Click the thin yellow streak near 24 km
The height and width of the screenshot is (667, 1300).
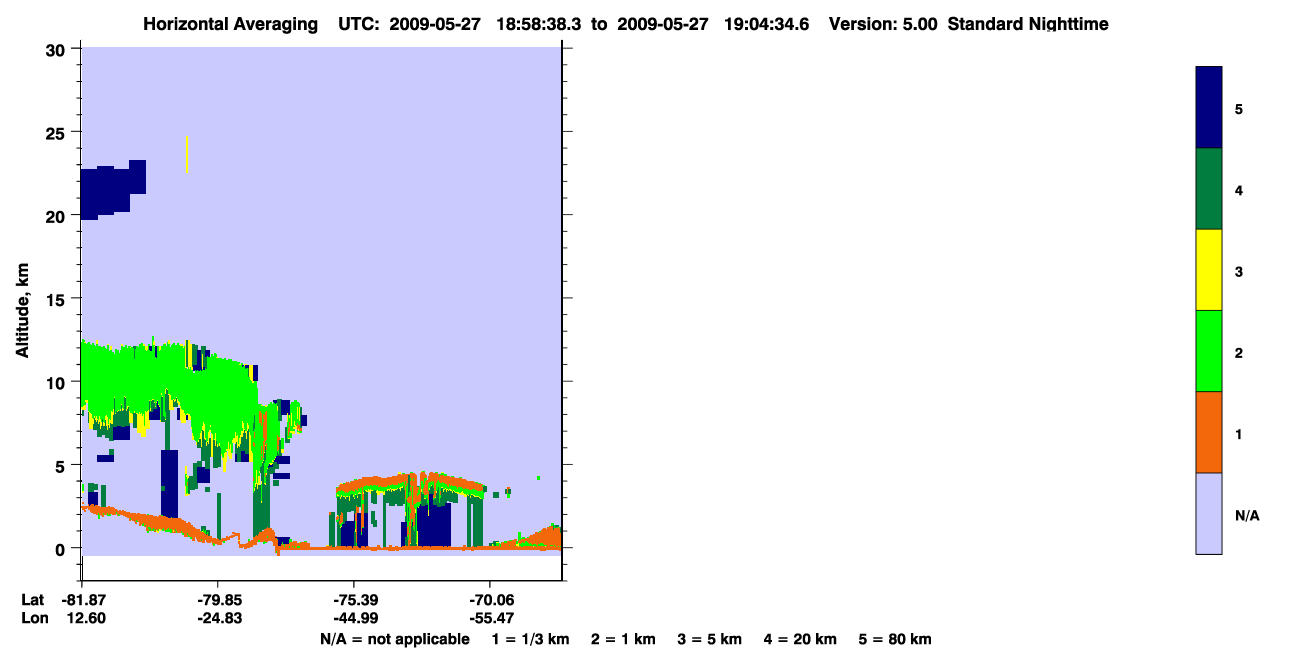tap(186, 154)
